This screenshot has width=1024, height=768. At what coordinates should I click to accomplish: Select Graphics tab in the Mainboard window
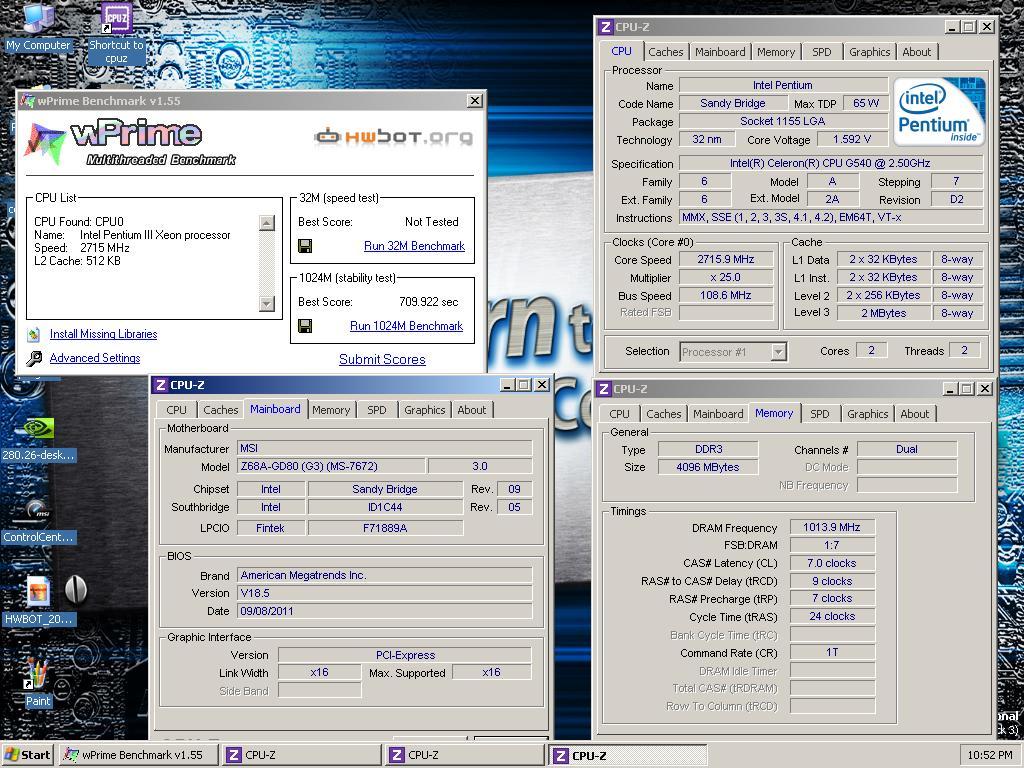(424, 410)
